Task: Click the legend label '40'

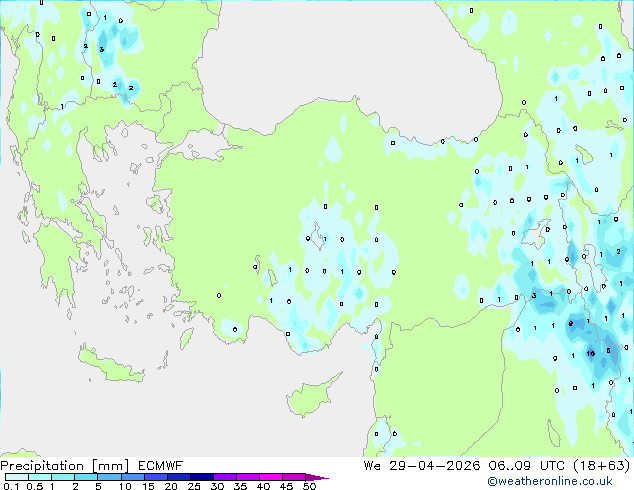Action: pos(263,486)
